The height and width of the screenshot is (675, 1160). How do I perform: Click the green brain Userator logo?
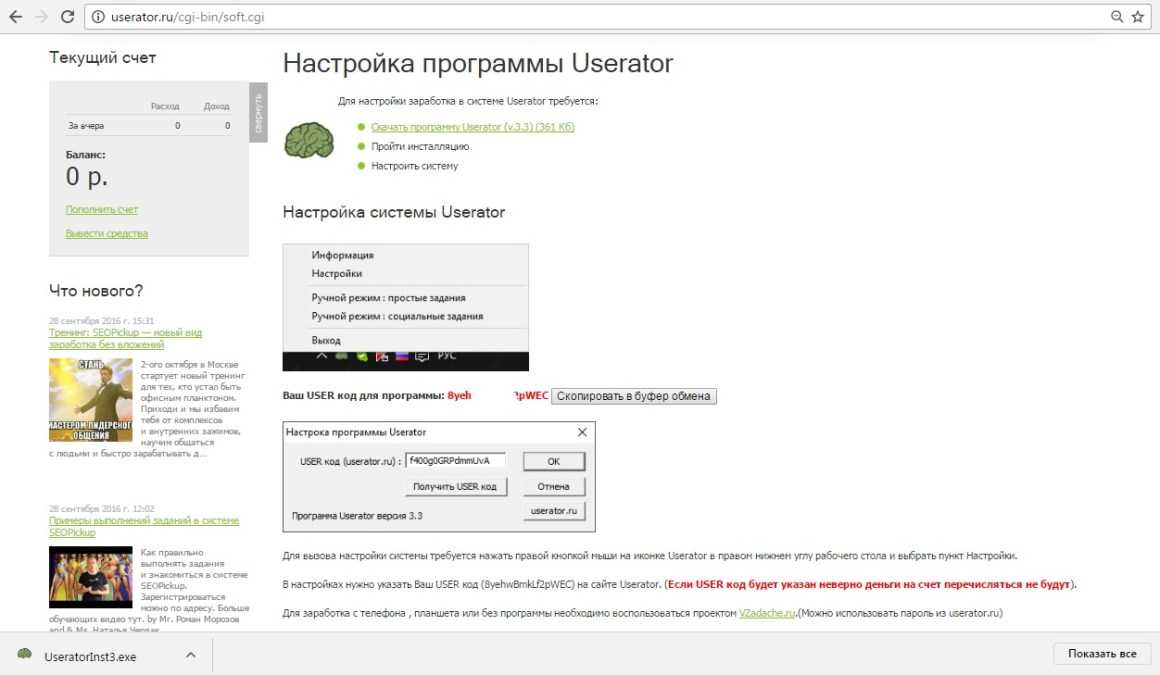(309, 140)
